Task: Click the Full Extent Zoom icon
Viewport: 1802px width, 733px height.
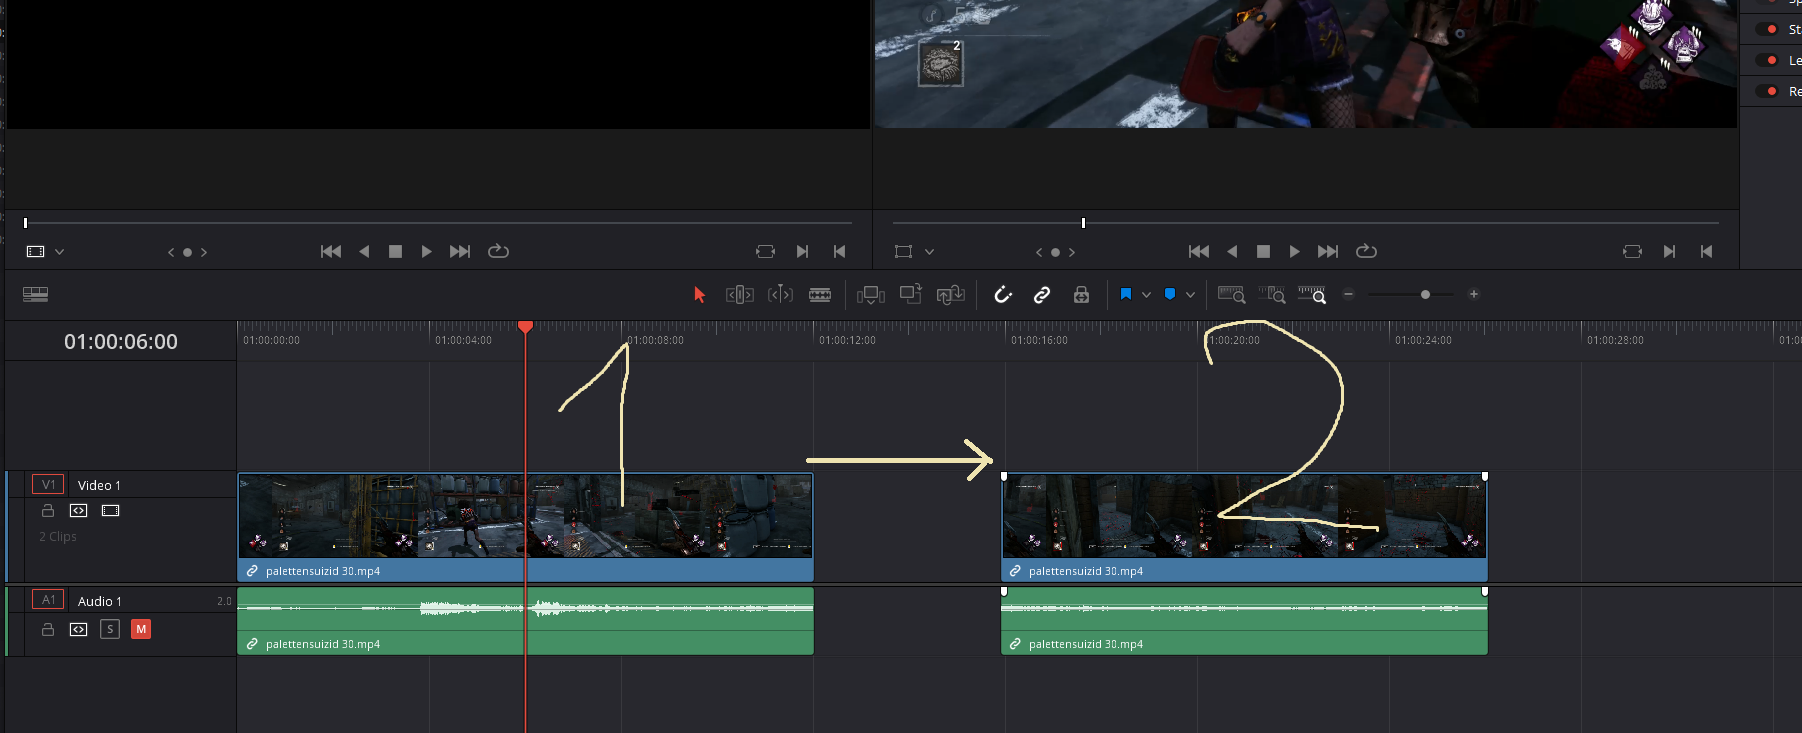Action: pos(1231,294)
